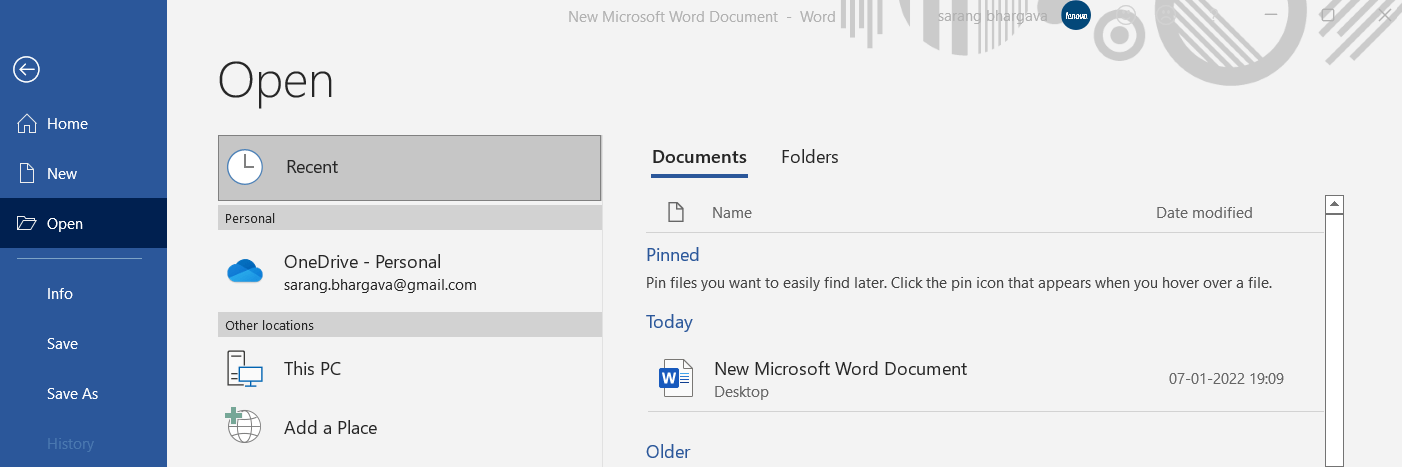Viewport: 1402px width, 467px height.
Task: Sort list by Name column header
Action: (731, 213)
